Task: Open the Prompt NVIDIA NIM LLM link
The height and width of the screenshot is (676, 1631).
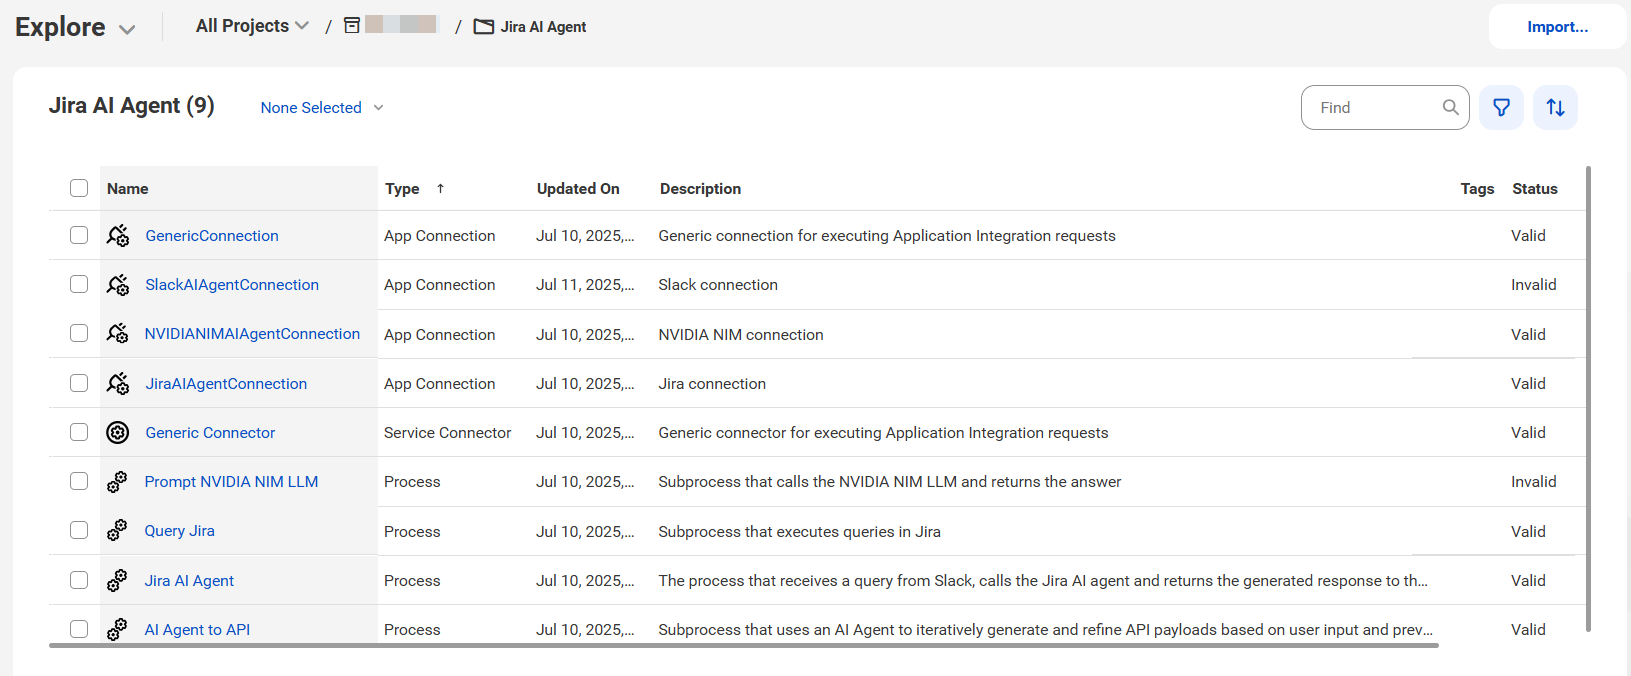Action: click(231, 481)
